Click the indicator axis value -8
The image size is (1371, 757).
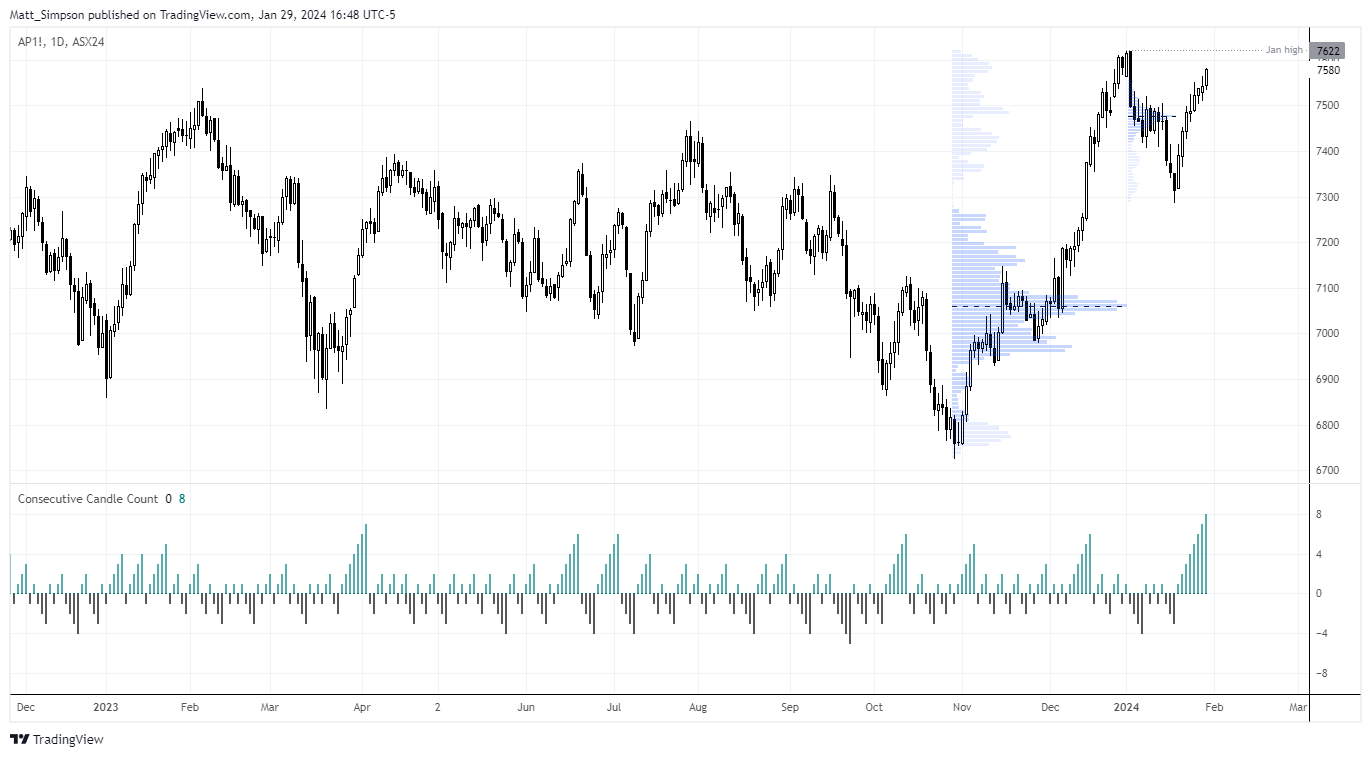pos(1323,673)
